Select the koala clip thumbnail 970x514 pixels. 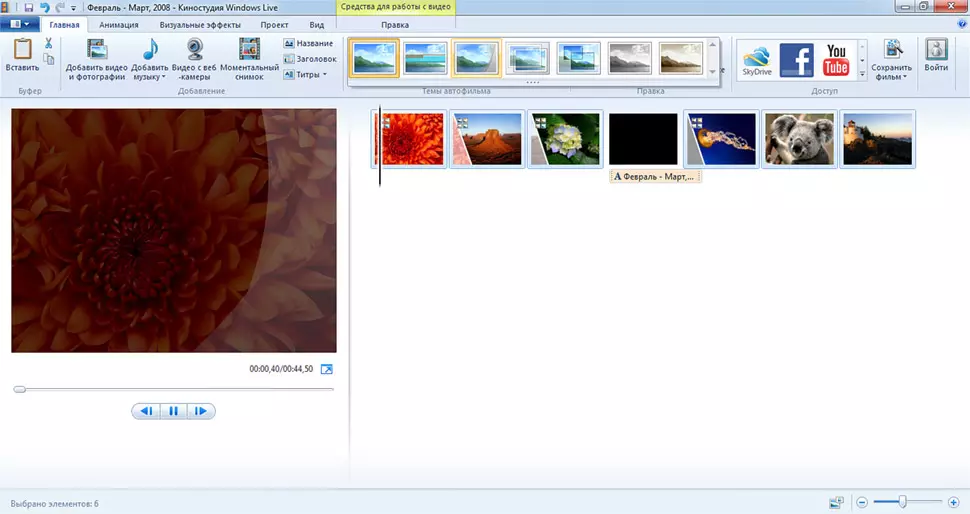tap(799, 139)
